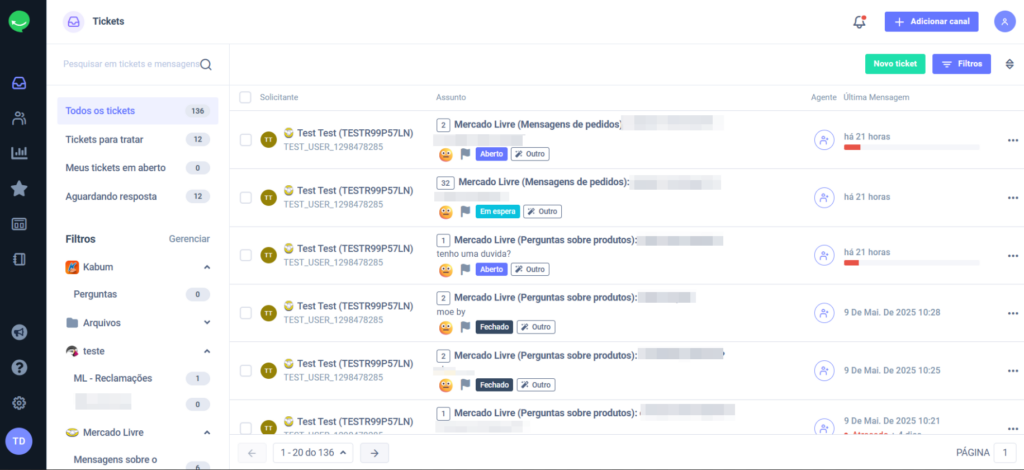Open the megaphone announcements icon
This screenshot has width=1024, height=470.
(19, 332)
